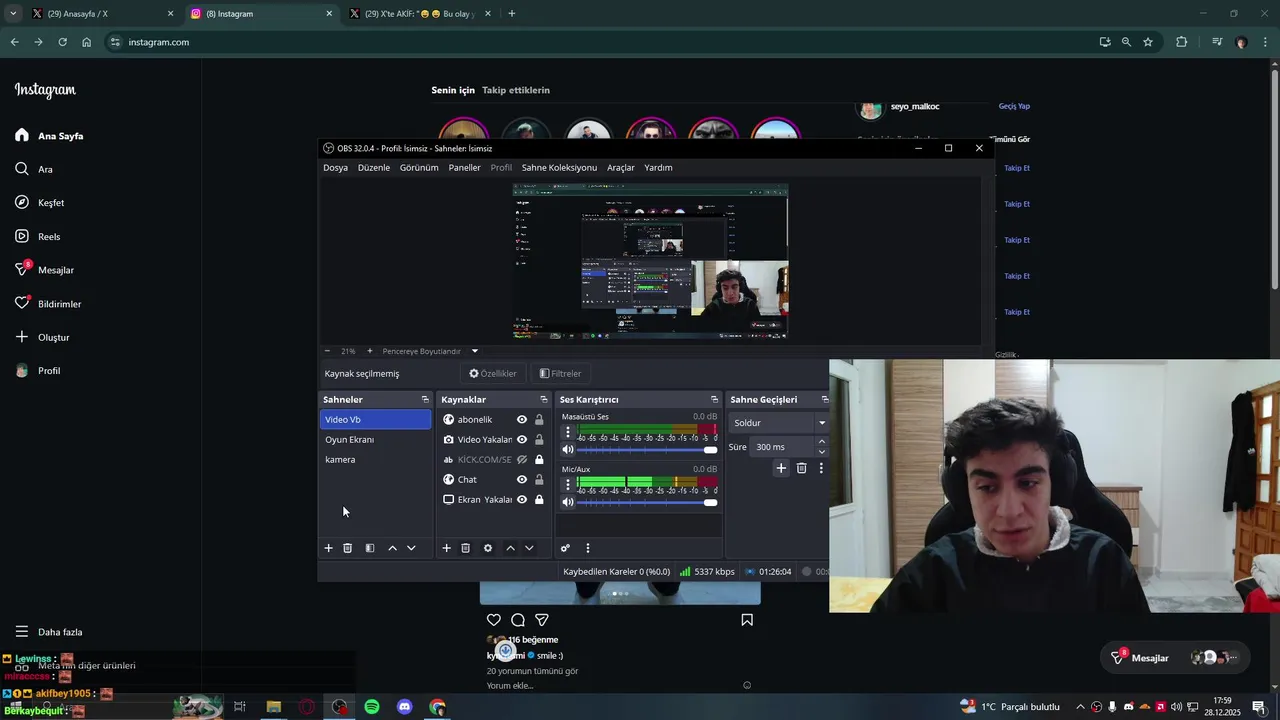Click the Özellikler button in OBS

point(493,373)
